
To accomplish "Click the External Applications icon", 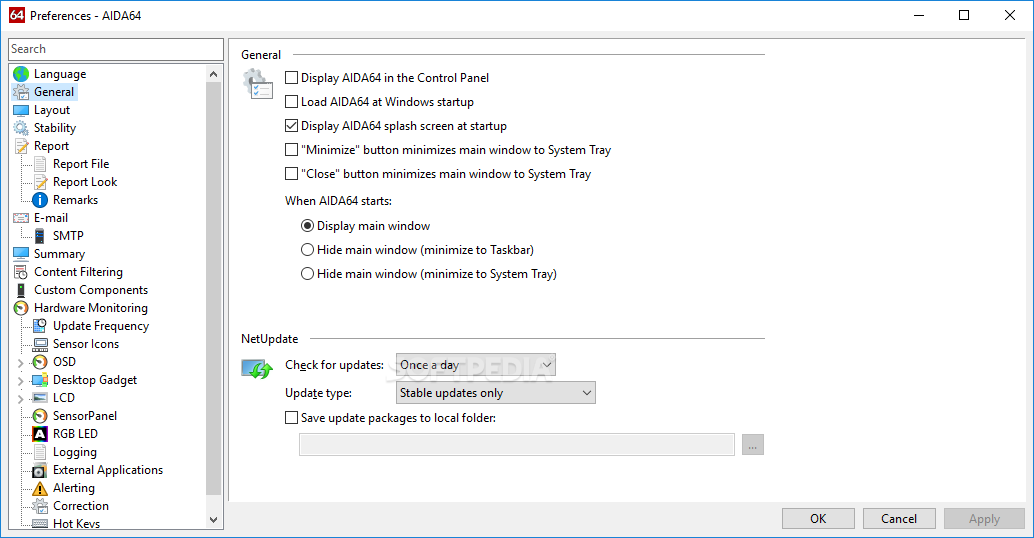I will 40,470.
